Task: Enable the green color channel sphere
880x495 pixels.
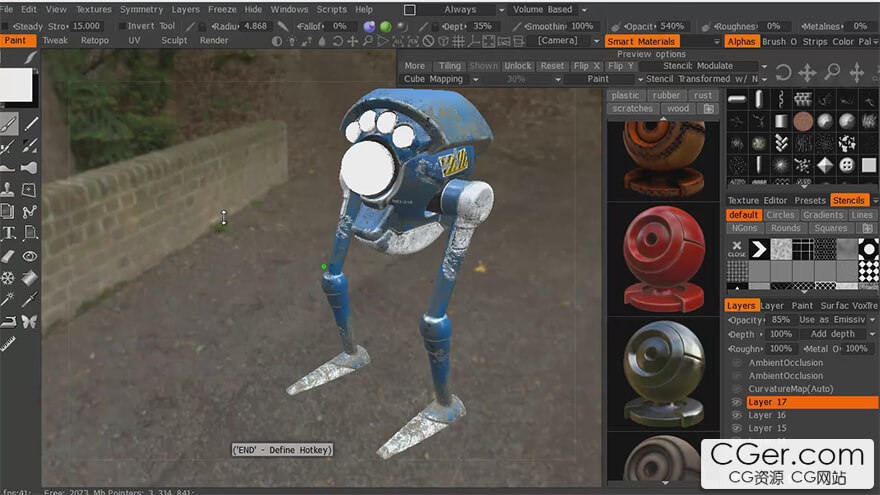Action: [386, 26]
